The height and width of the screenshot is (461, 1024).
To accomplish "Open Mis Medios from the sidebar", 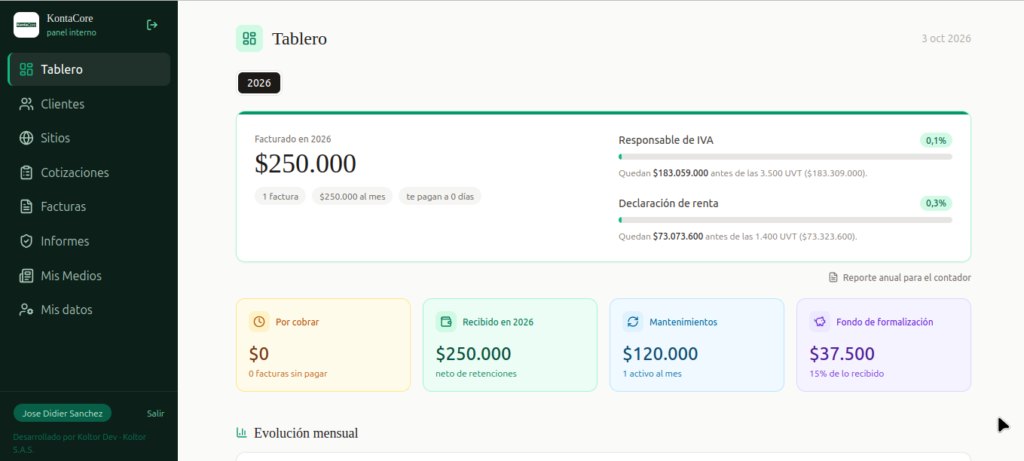I will coord(89,276).
